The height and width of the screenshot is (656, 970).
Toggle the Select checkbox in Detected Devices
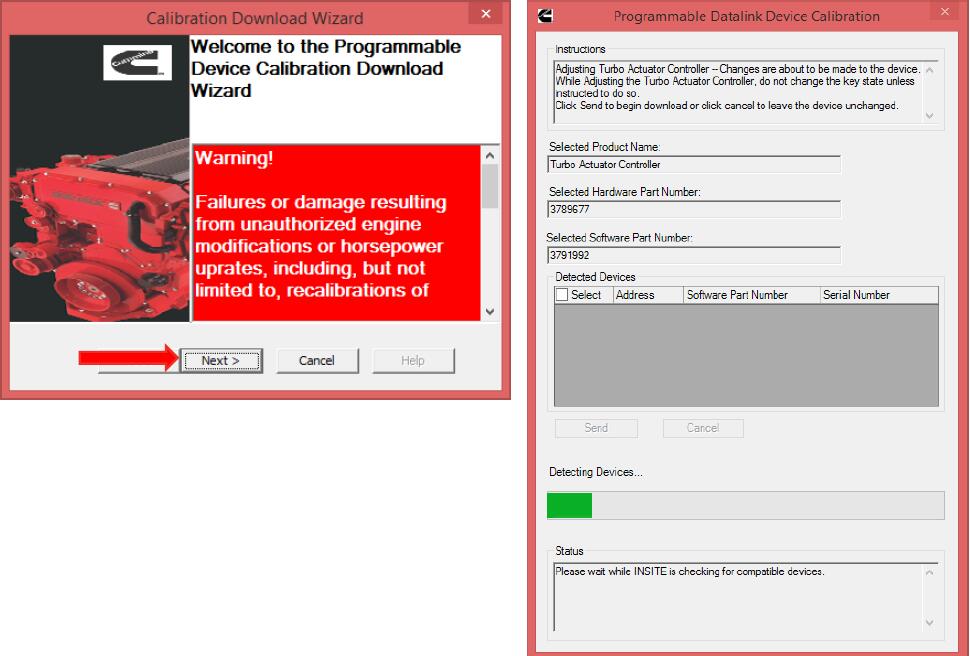pyautogui.click(x=562, y=295)
